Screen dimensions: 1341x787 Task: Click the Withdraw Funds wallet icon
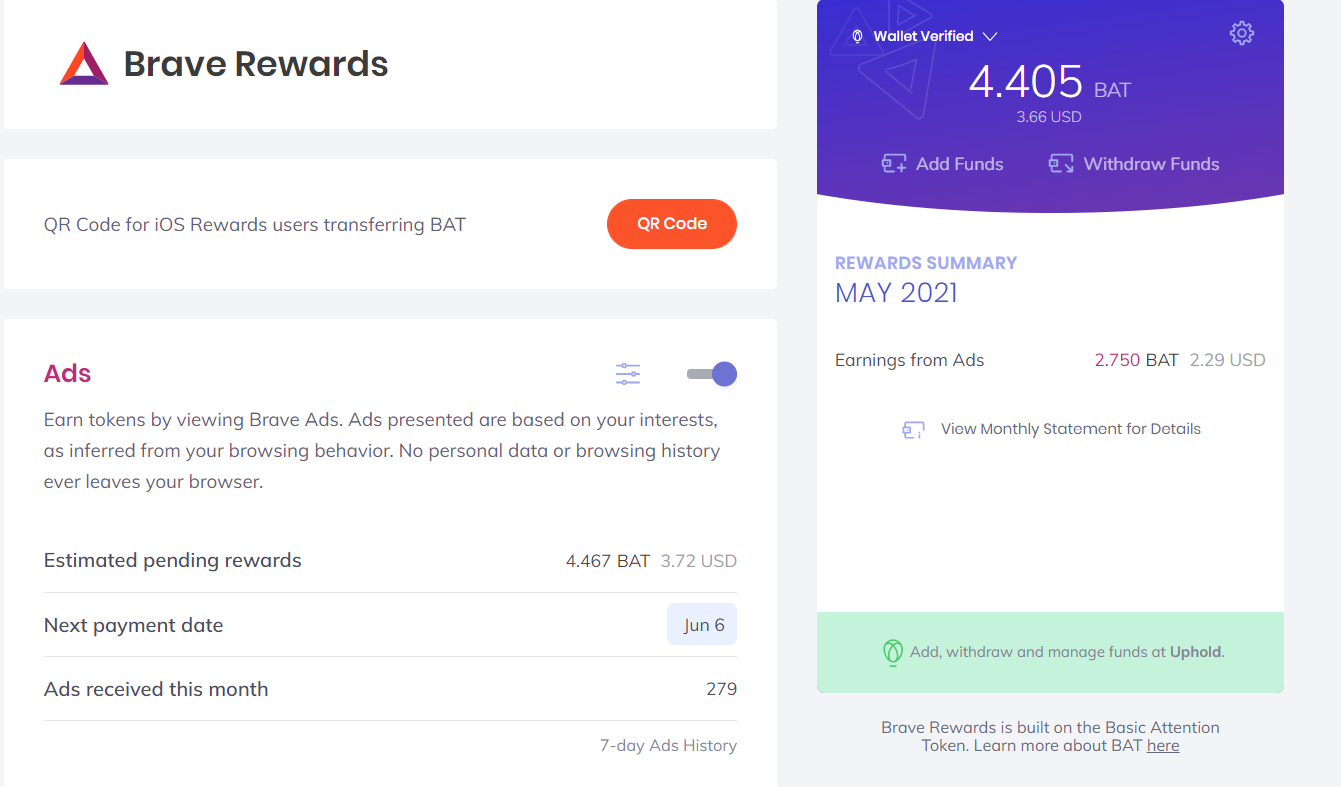point(1061,163)
